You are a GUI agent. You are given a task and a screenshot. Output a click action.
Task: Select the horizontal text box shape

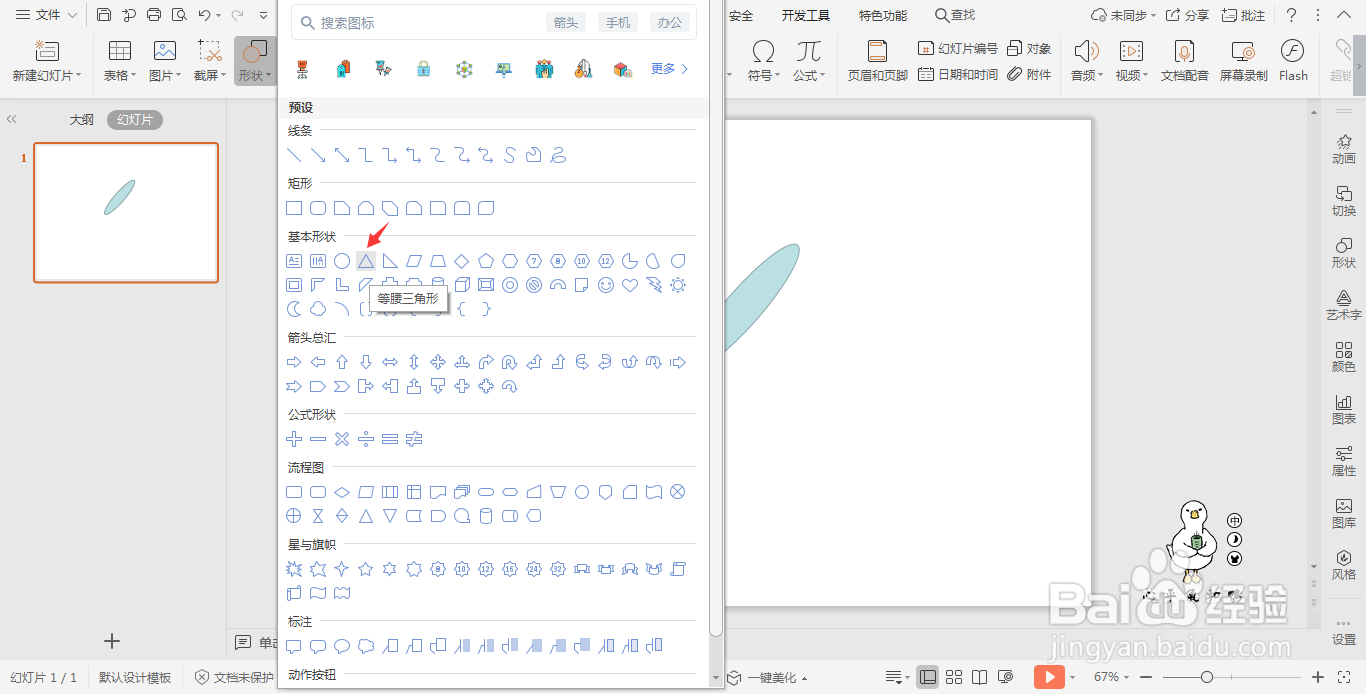[x=294, y=261]
